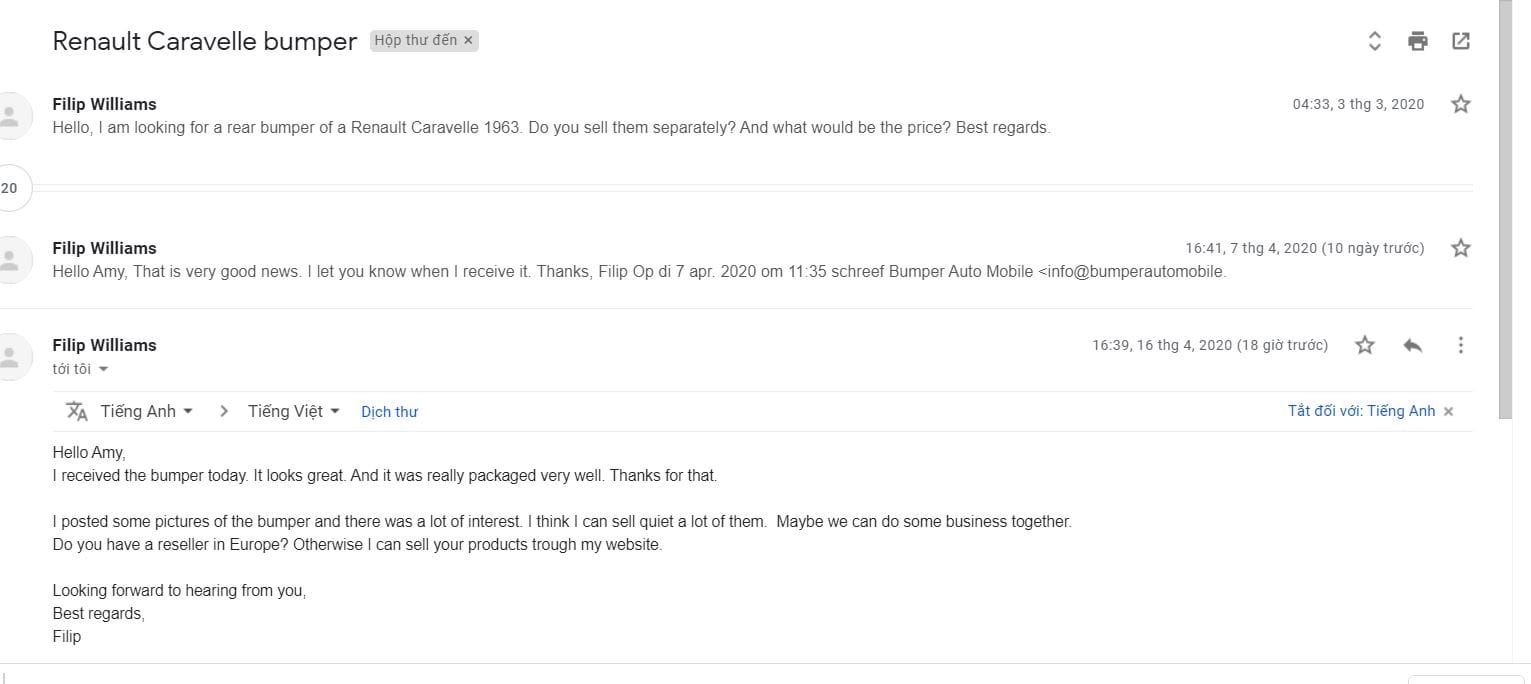Reply to Filip's latest email
The width and height of the screenshot is (1531, 684).
coord(1412,345)
